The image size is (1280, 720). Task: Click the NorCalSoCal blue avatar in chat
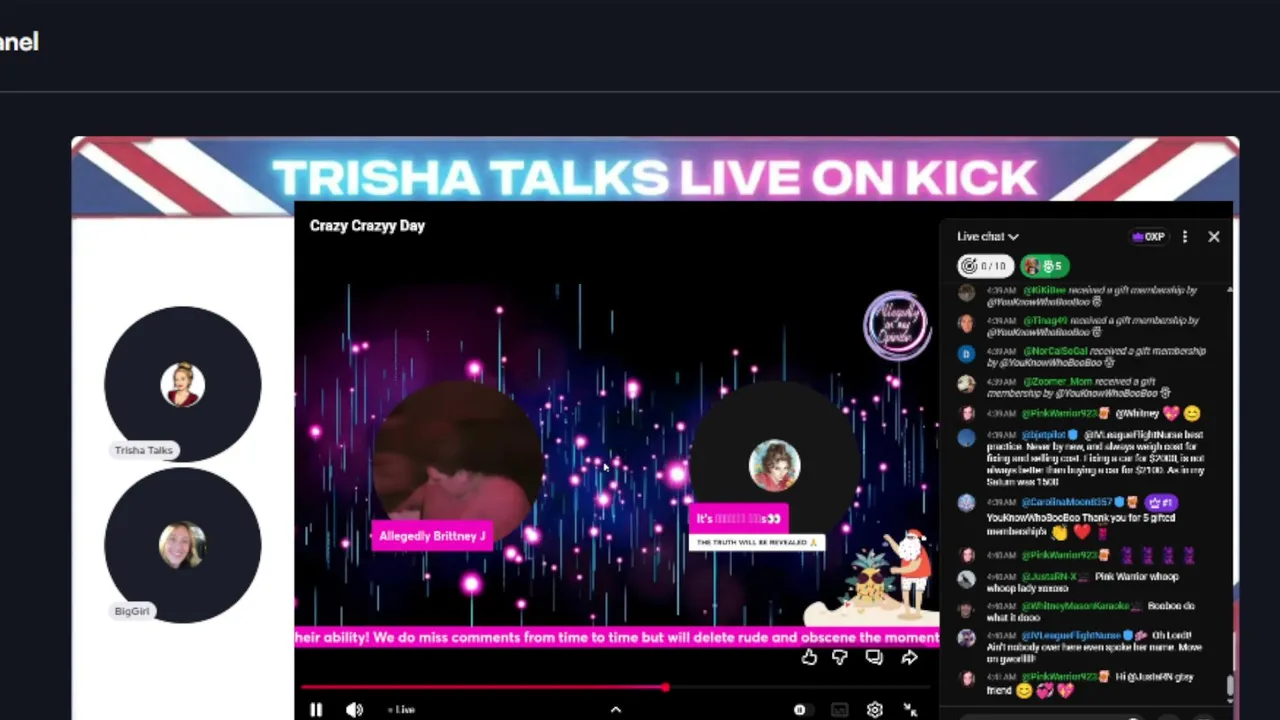click(966, 353)
